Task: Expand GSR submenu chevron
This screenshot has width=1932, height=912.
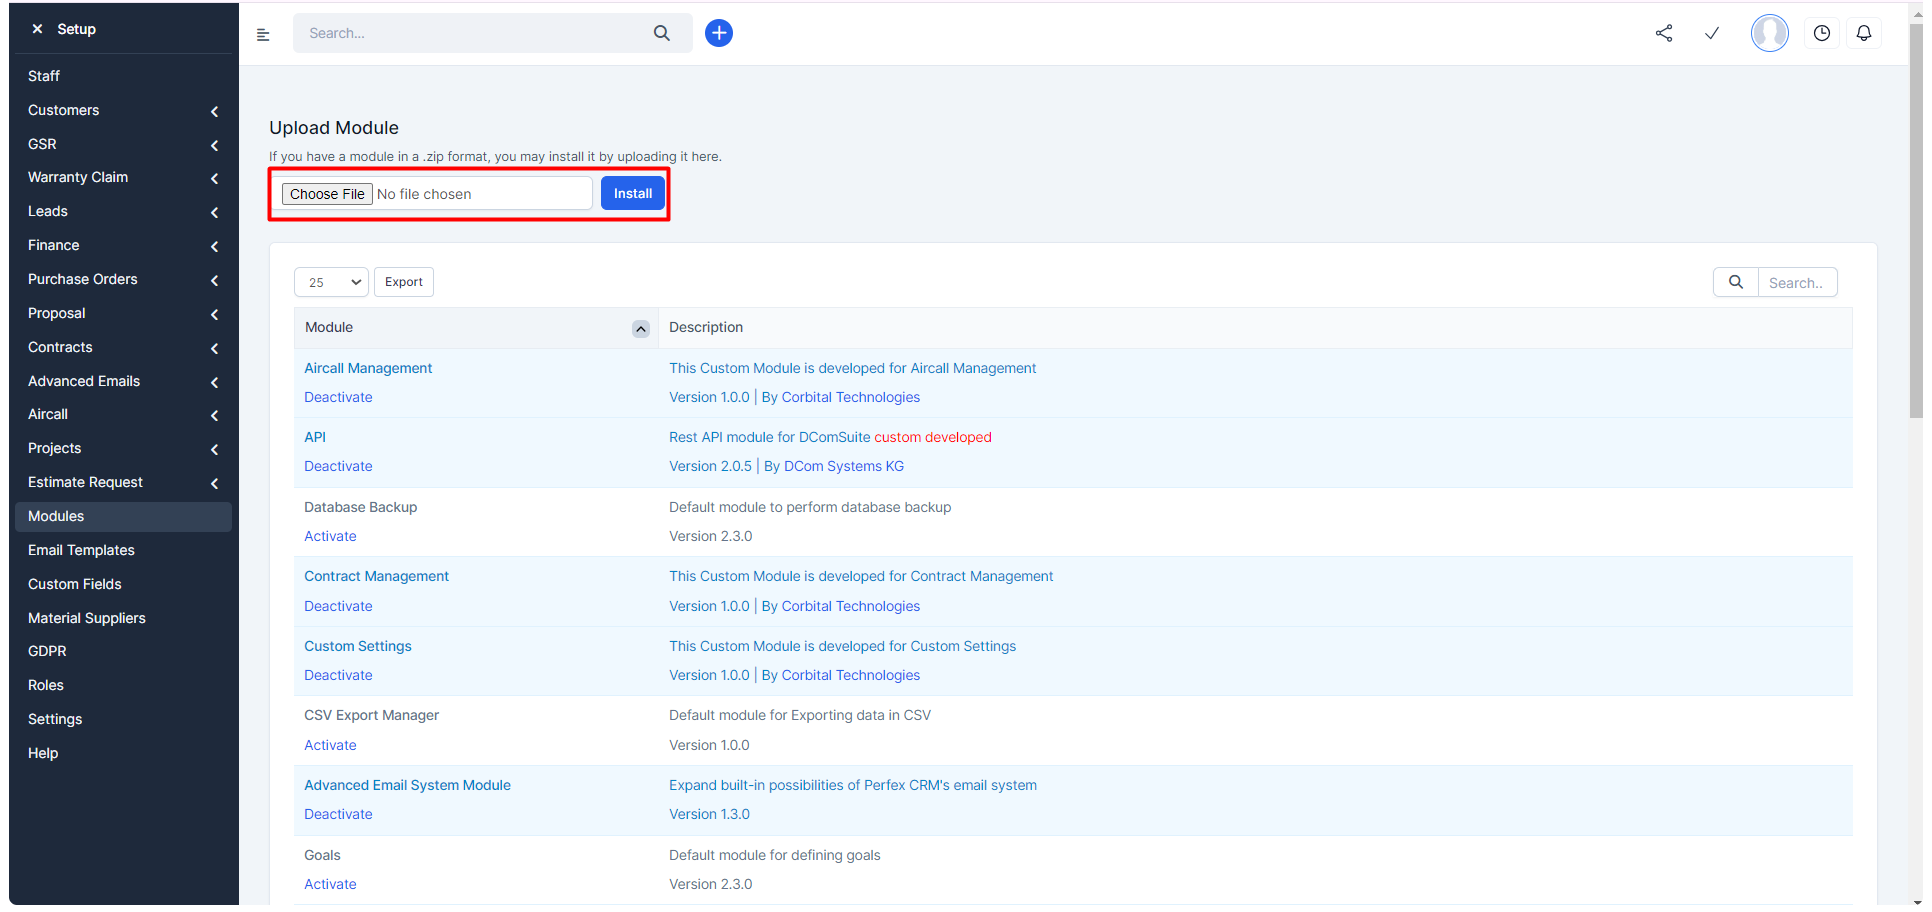Action: click(x=214, y=145)
